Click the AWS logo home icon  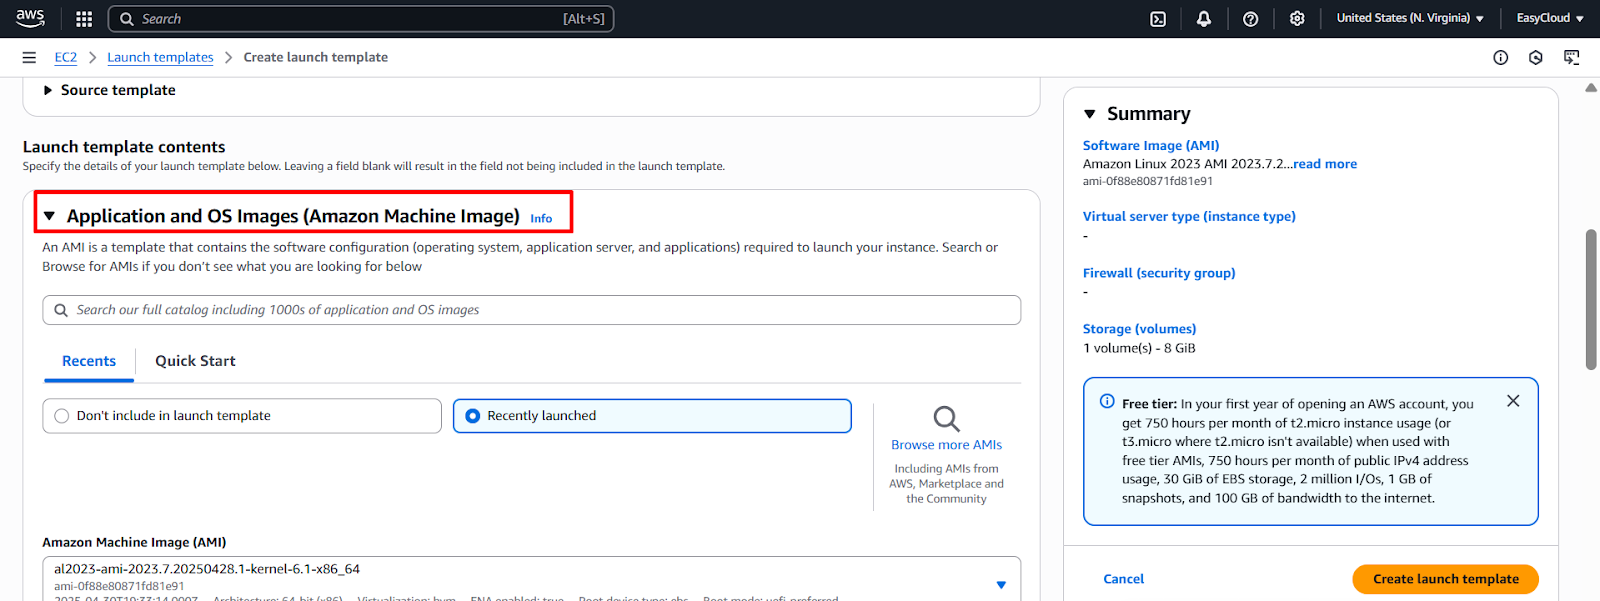click(30, 18)
